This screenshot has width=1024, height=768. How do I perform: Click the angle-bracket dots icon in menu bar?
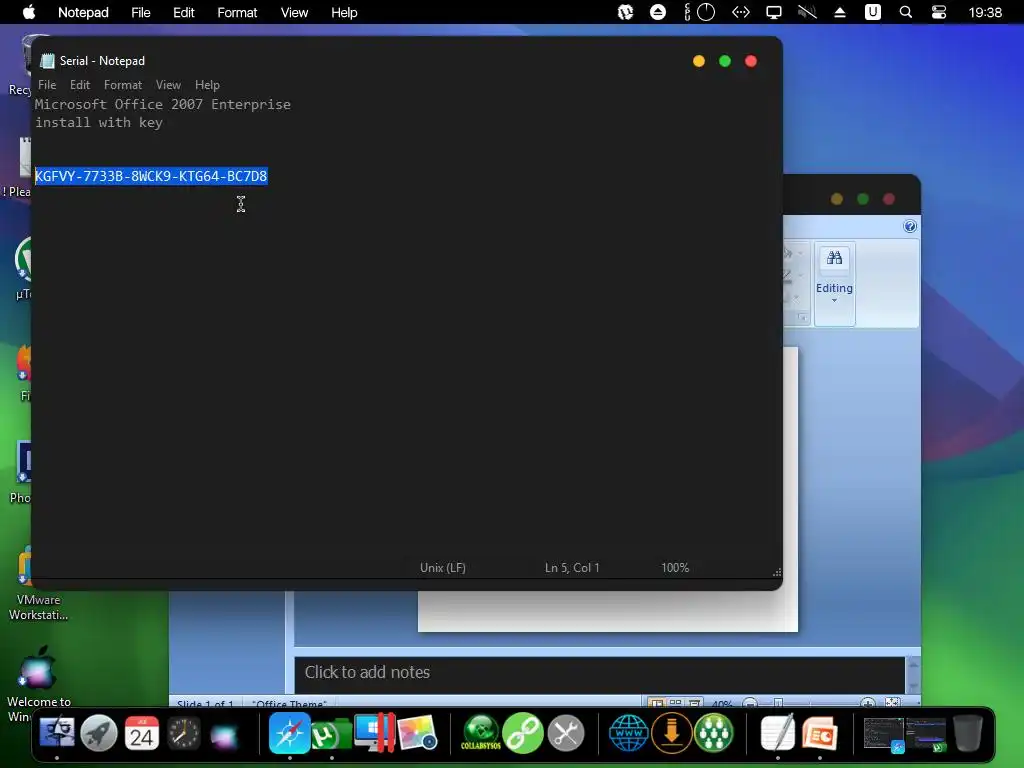741,12
